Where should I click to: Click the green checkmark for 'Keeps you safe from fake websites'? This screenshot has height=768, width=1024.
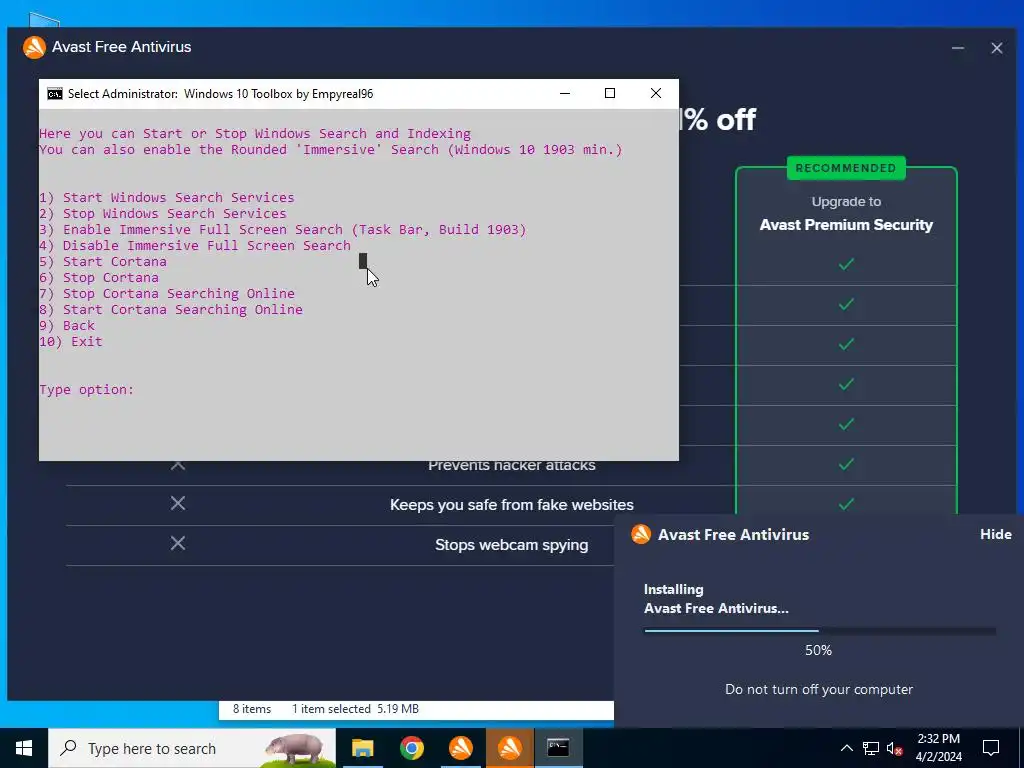coord(846,504)
